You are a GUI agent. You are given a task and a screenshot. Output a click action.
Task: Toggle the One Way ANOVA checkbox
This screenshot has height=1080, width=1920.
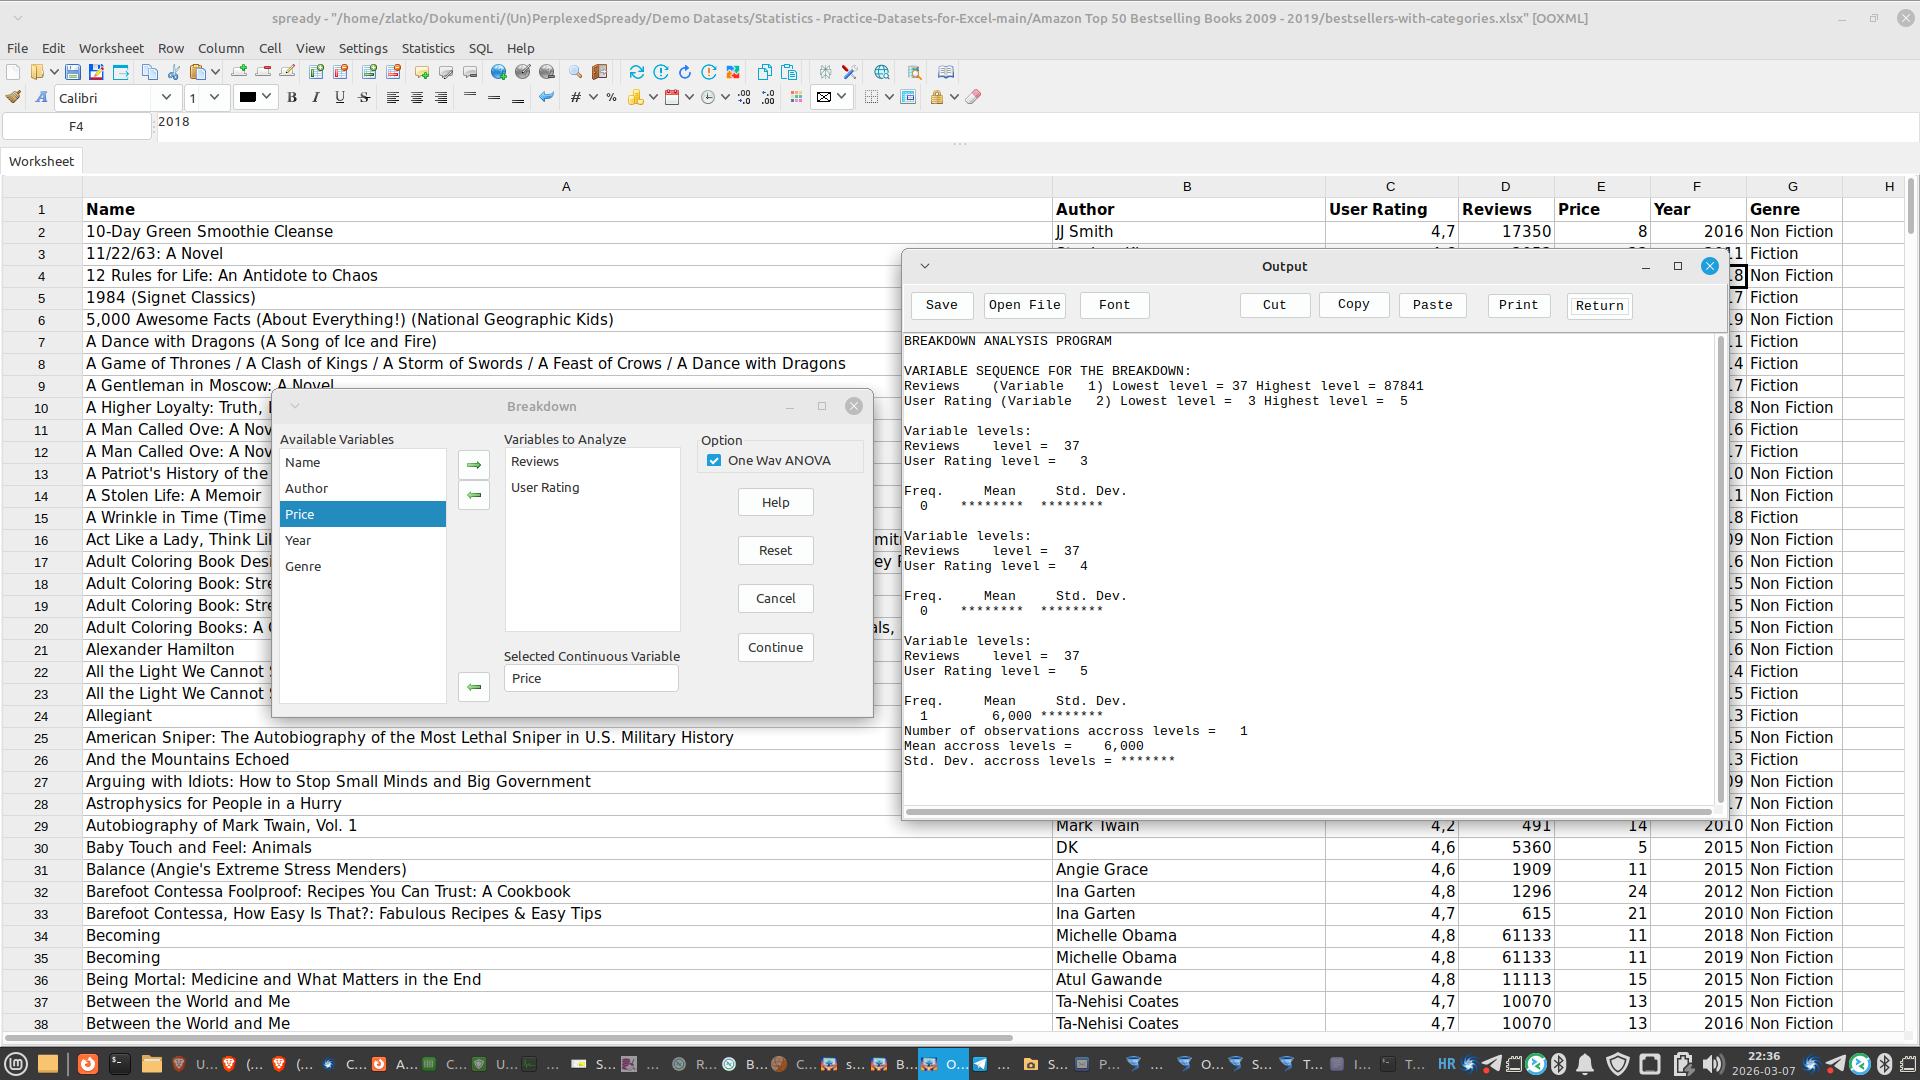tap(714, 460)
